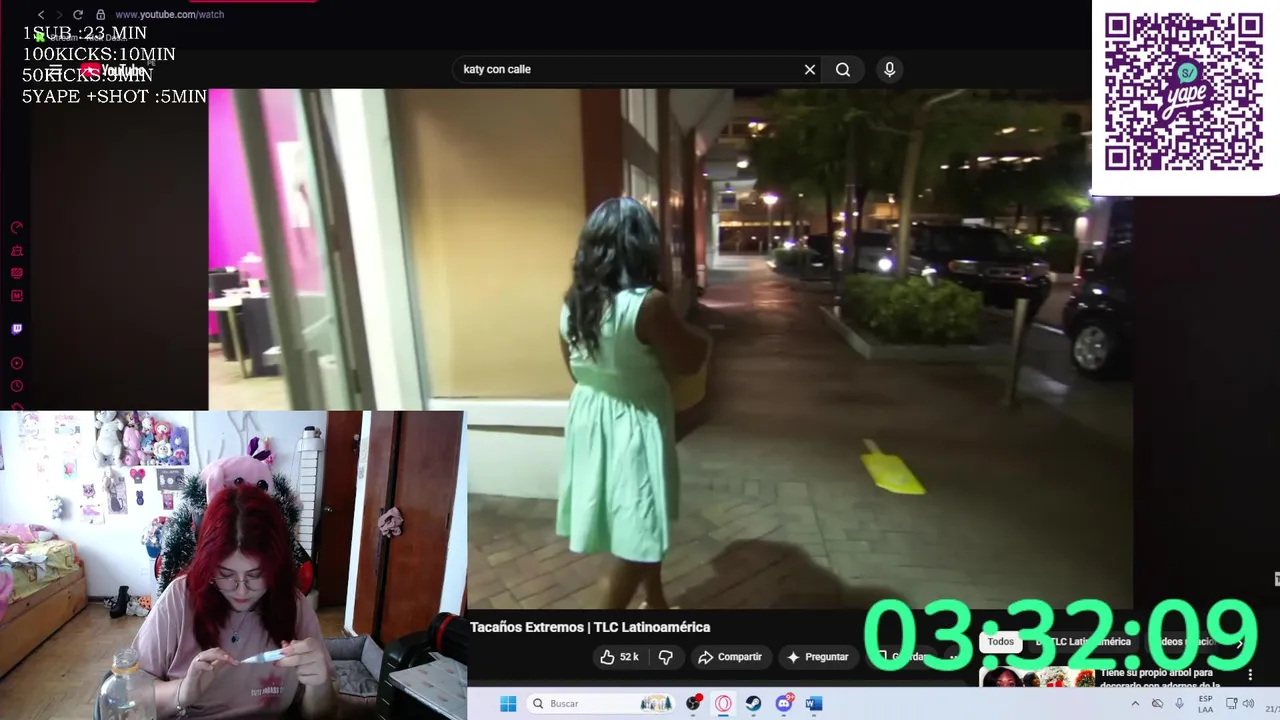Screen dimensions: 1280x720
Task: Select the www.youtube.com/watch address bar
Action: coord(169,15)
